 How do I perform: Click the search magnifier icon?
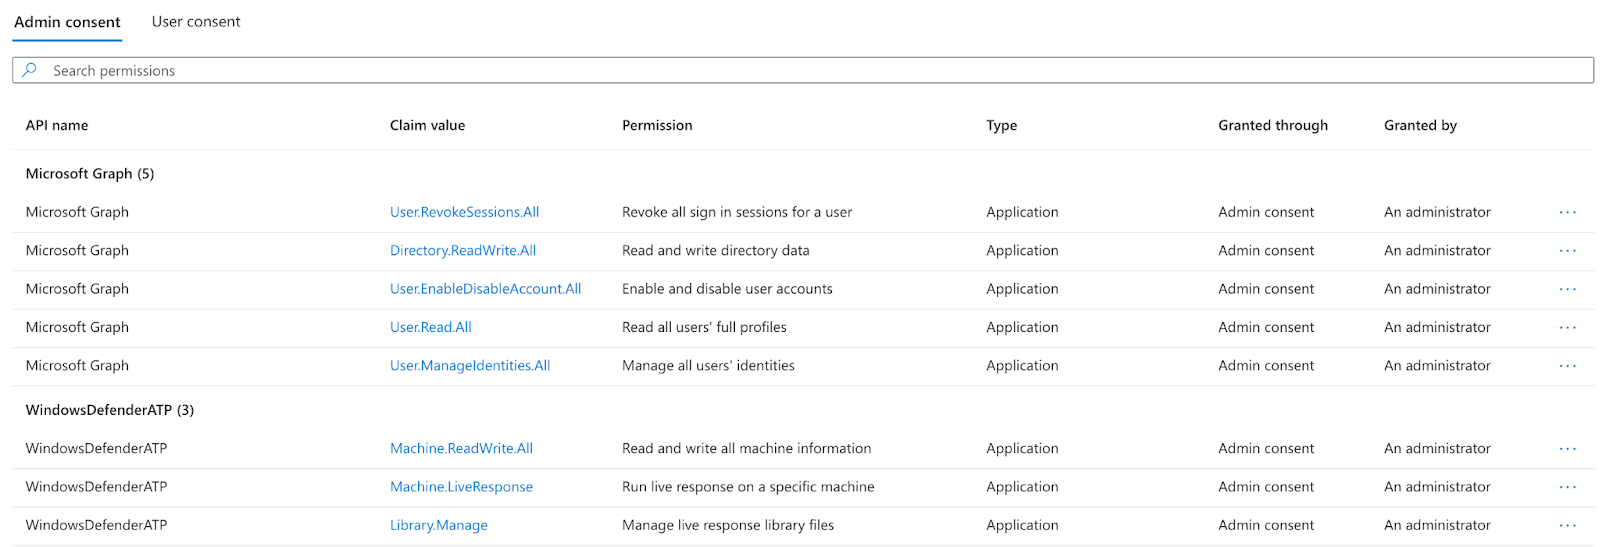30,70
